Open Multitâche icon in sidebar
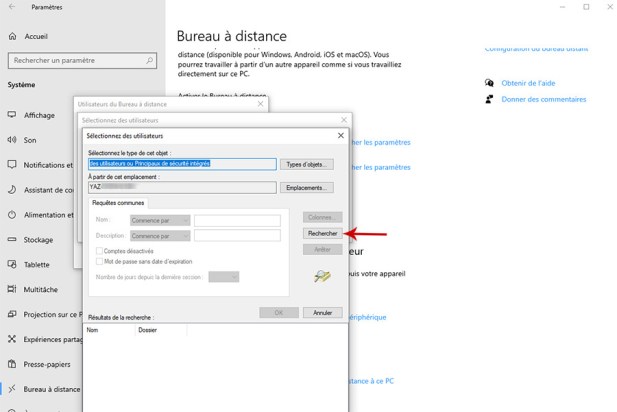 pyautogui.click(x=12, y=289)
